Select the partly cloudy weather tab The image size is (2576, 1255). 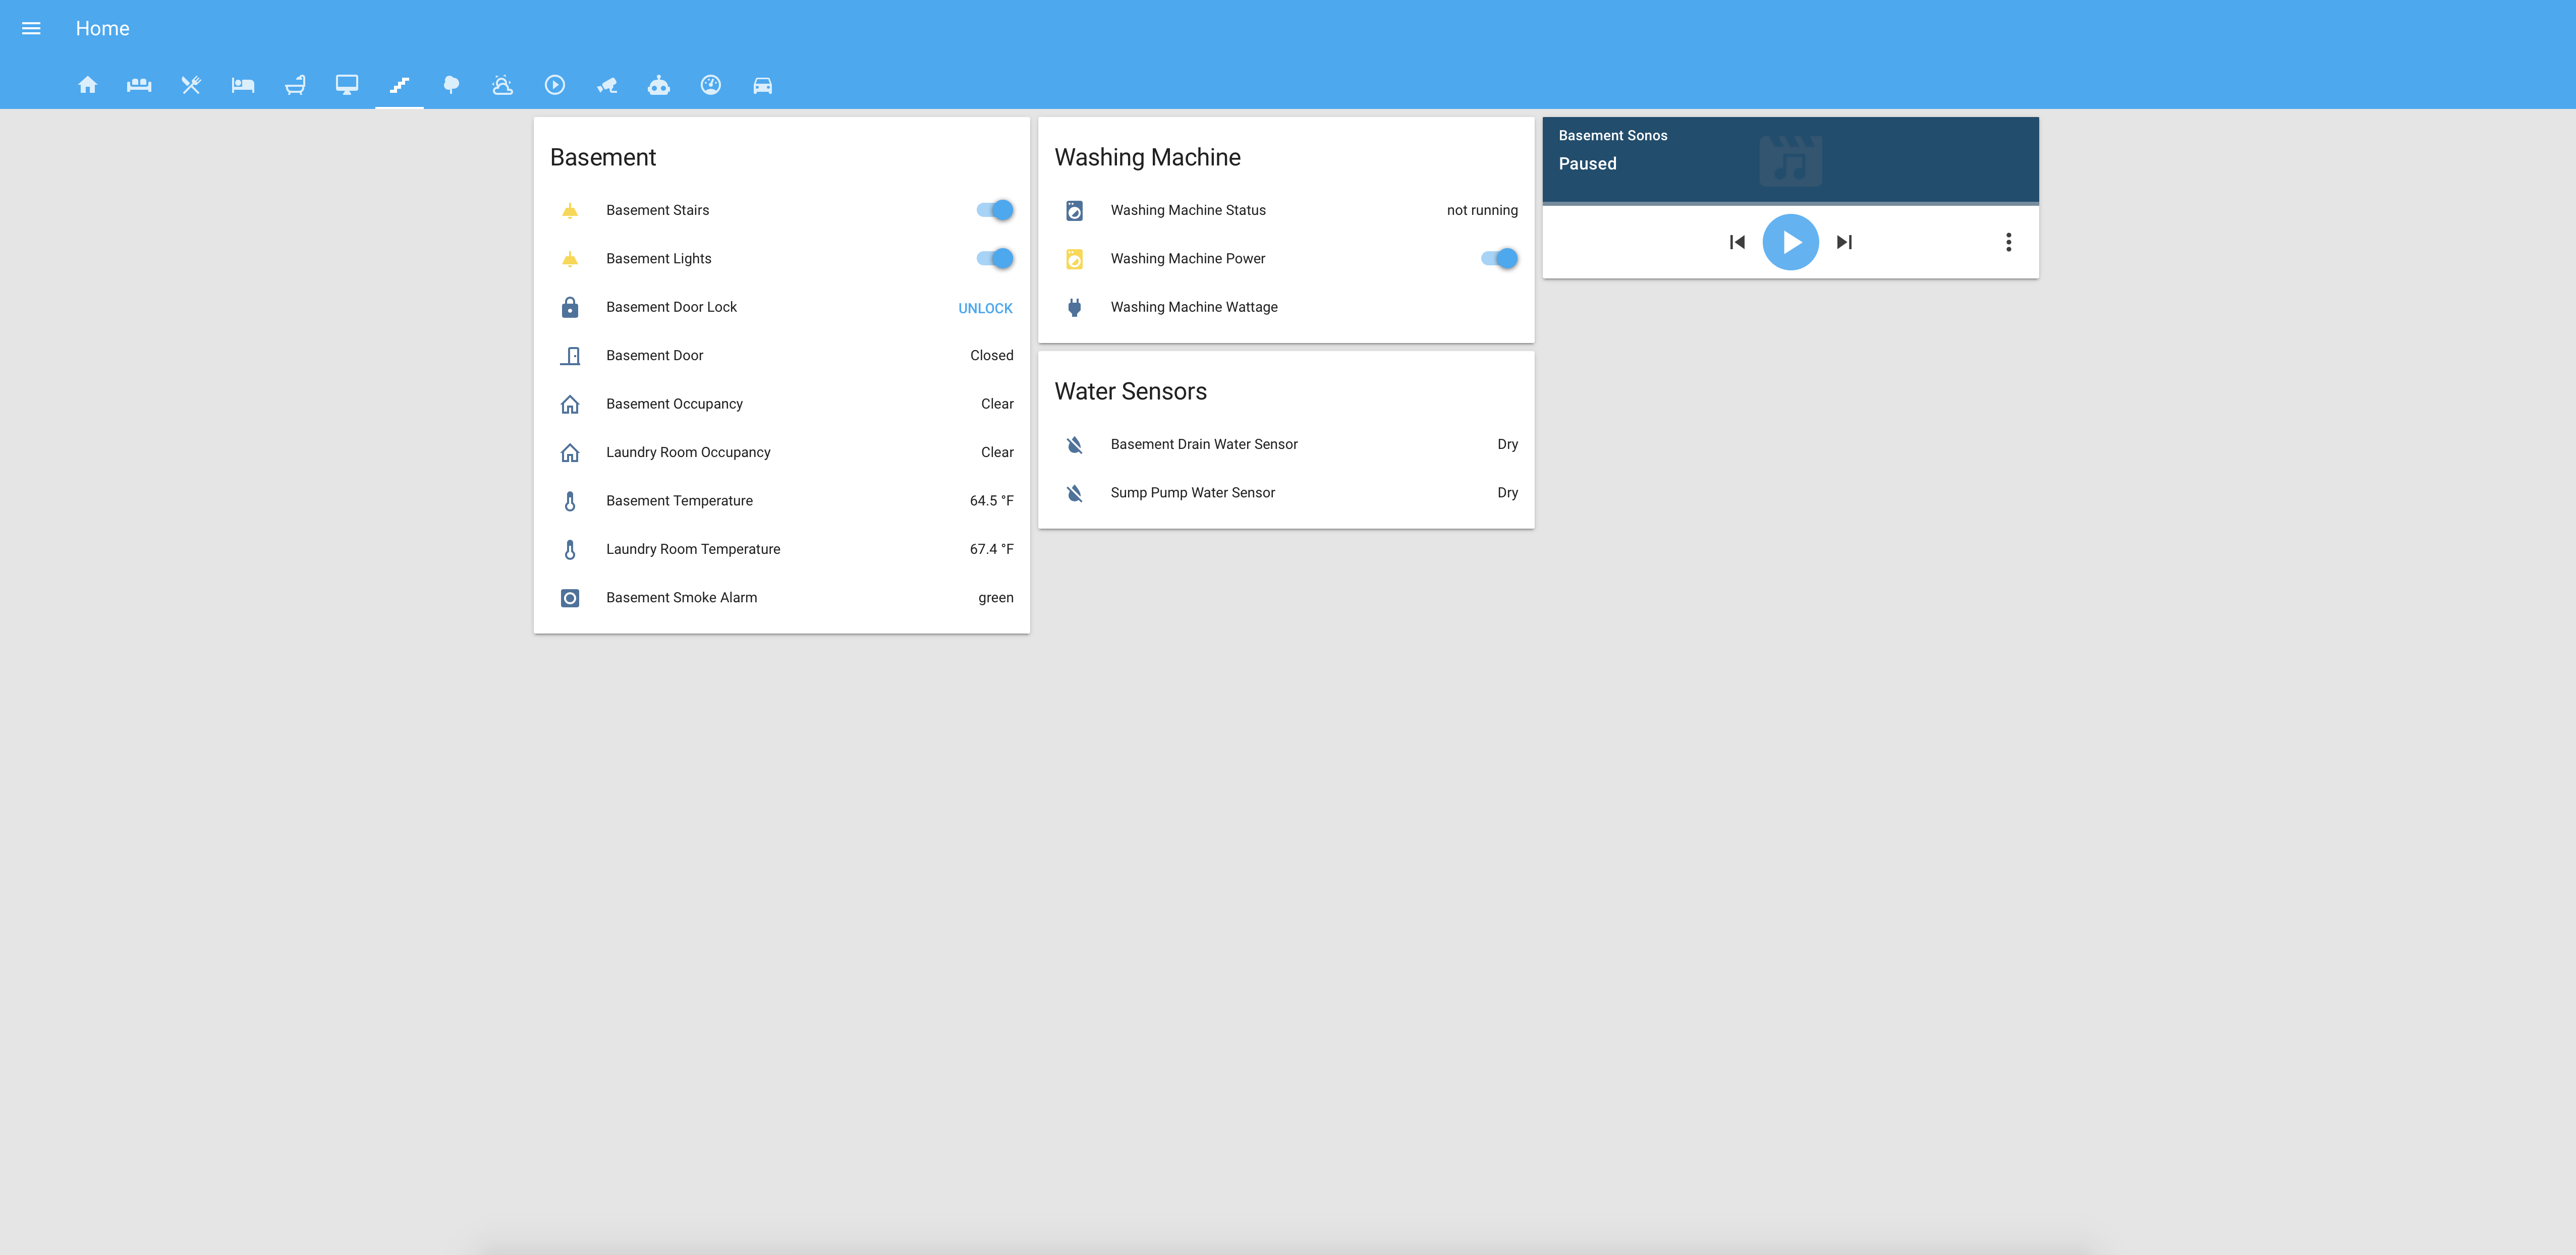(x=503, y=85)
